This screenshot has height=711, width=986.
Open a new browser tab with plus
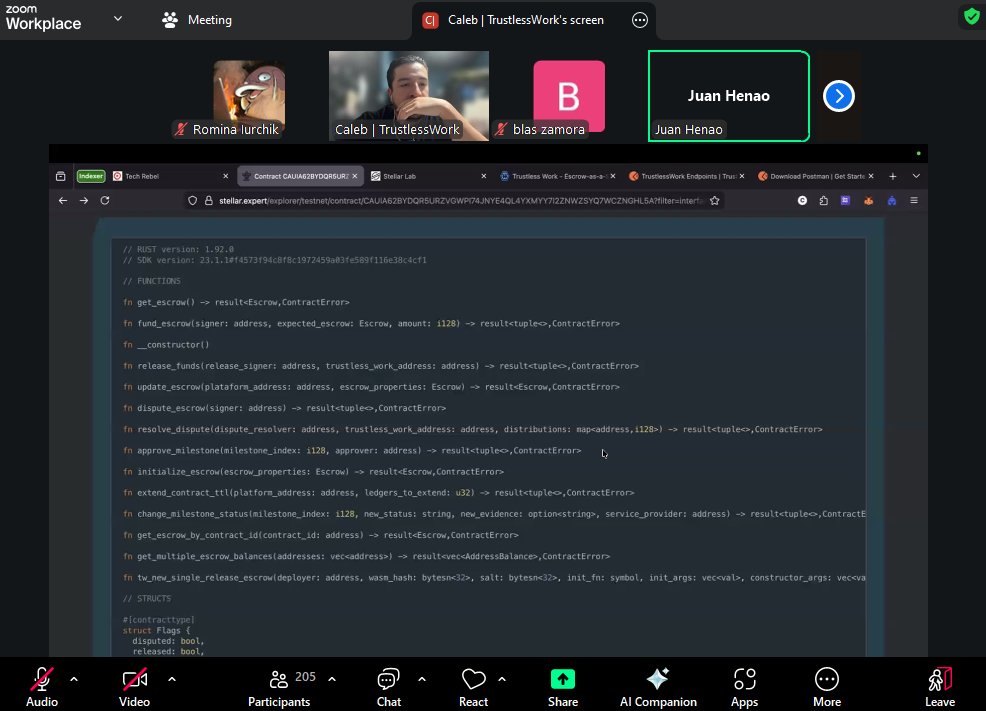coord(893,176)
